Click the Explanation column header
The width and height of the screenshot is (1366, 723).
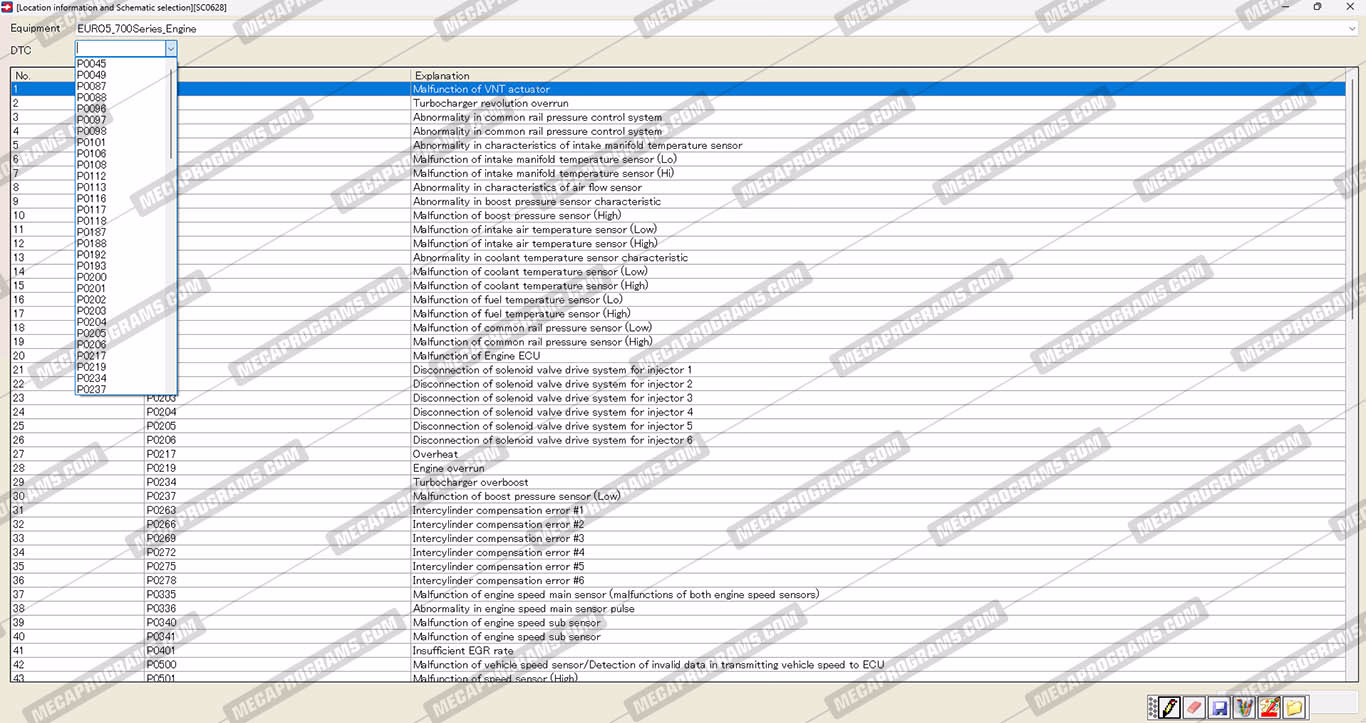(x=441, y=76)
